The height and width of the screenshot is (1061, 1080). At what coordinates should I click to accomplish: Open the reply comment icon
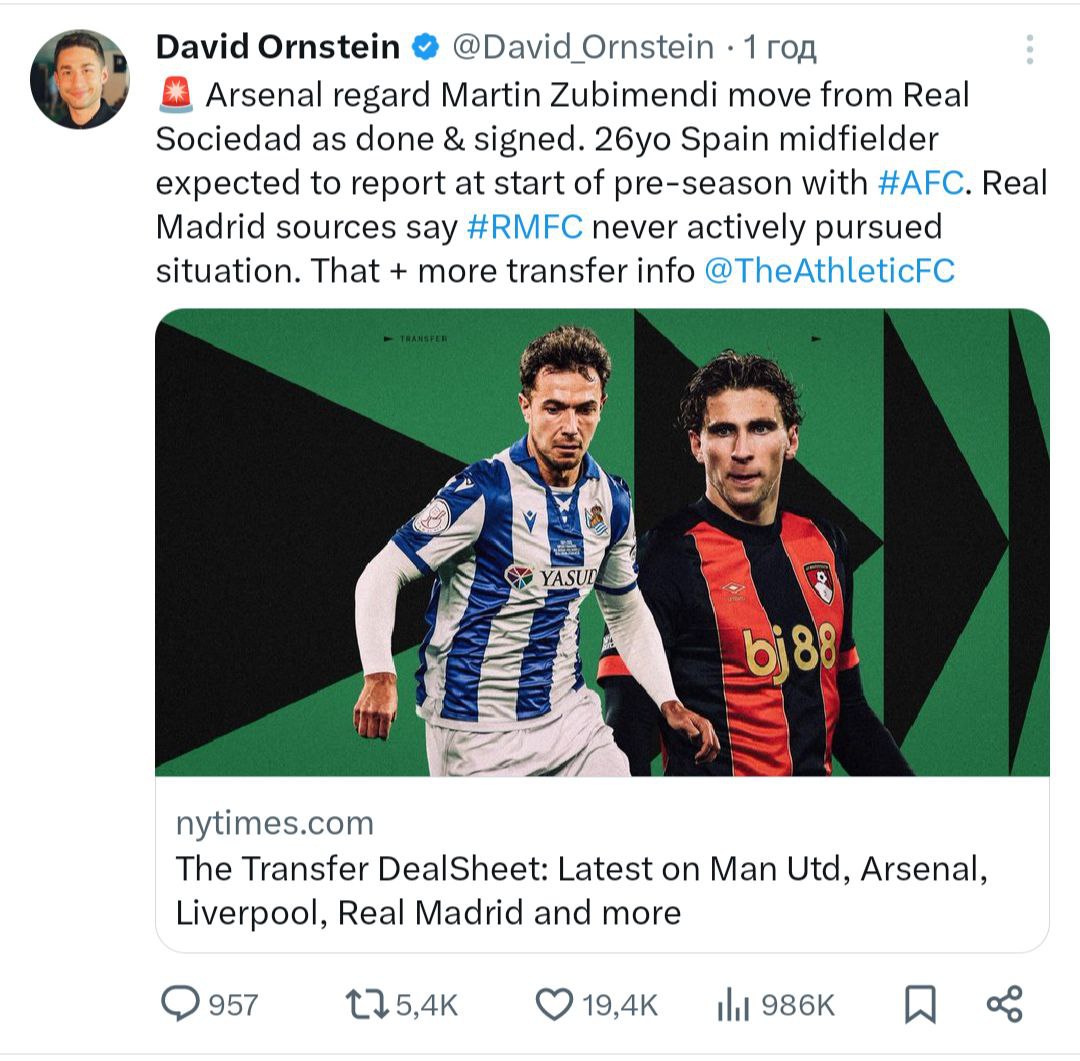click(181, 1004)
